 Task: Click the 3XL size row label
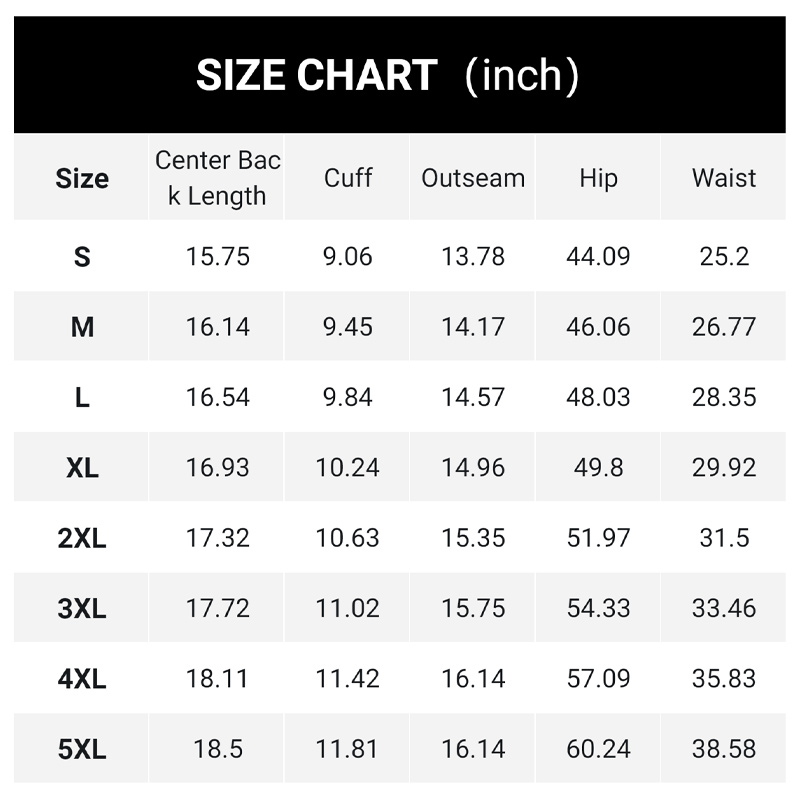click(82, 608)
